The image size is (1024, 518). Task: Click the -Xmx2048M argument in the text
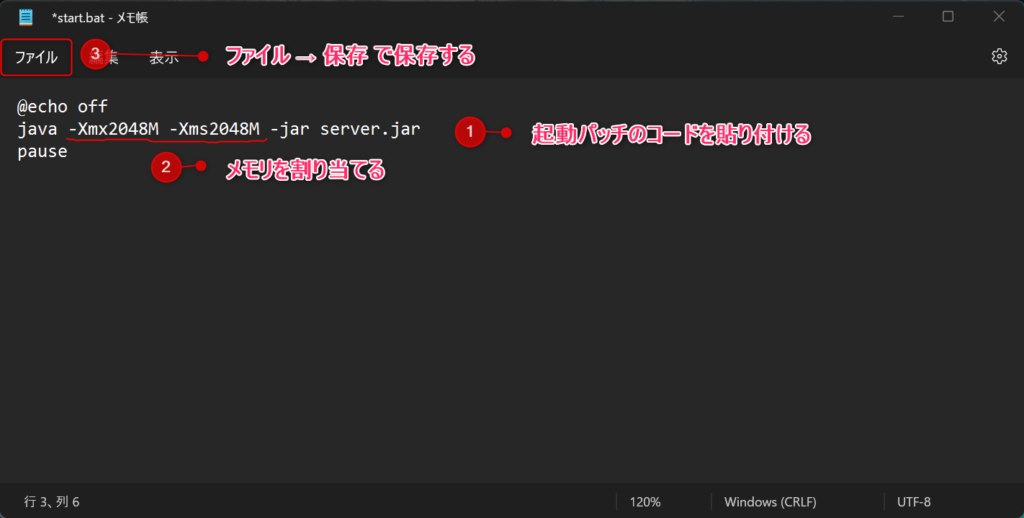click(113, 129)
